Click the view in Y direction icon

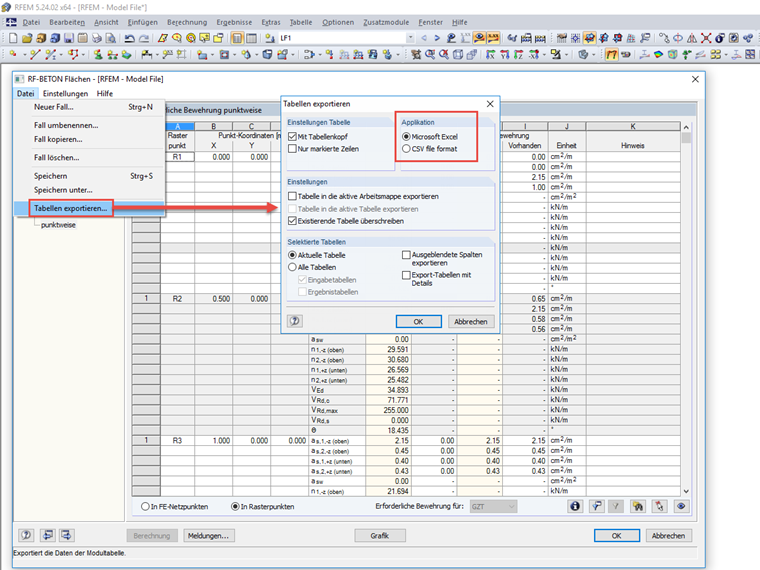[x=505, y=54]
